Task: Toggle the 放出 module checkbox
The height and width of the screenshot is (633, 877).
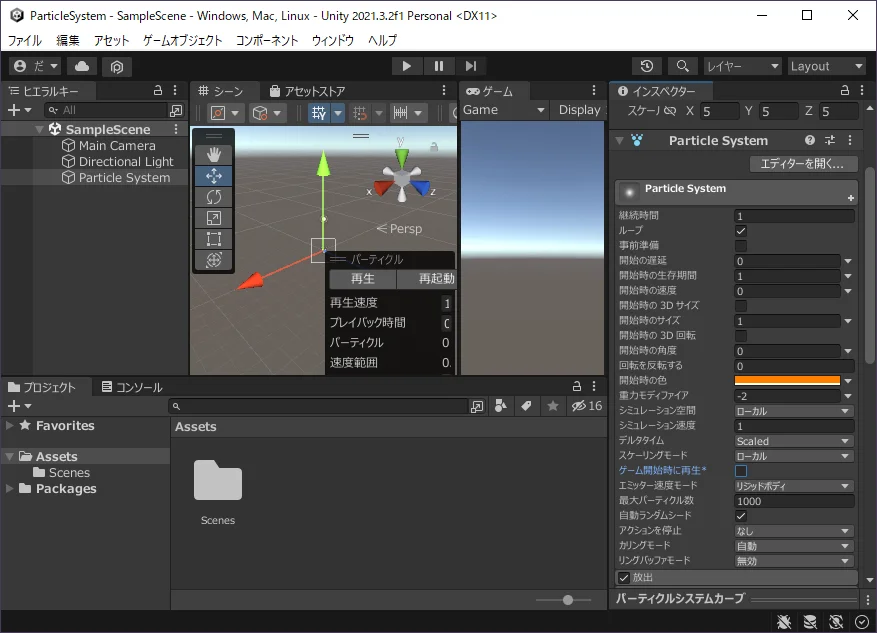Action: point(624,578)
